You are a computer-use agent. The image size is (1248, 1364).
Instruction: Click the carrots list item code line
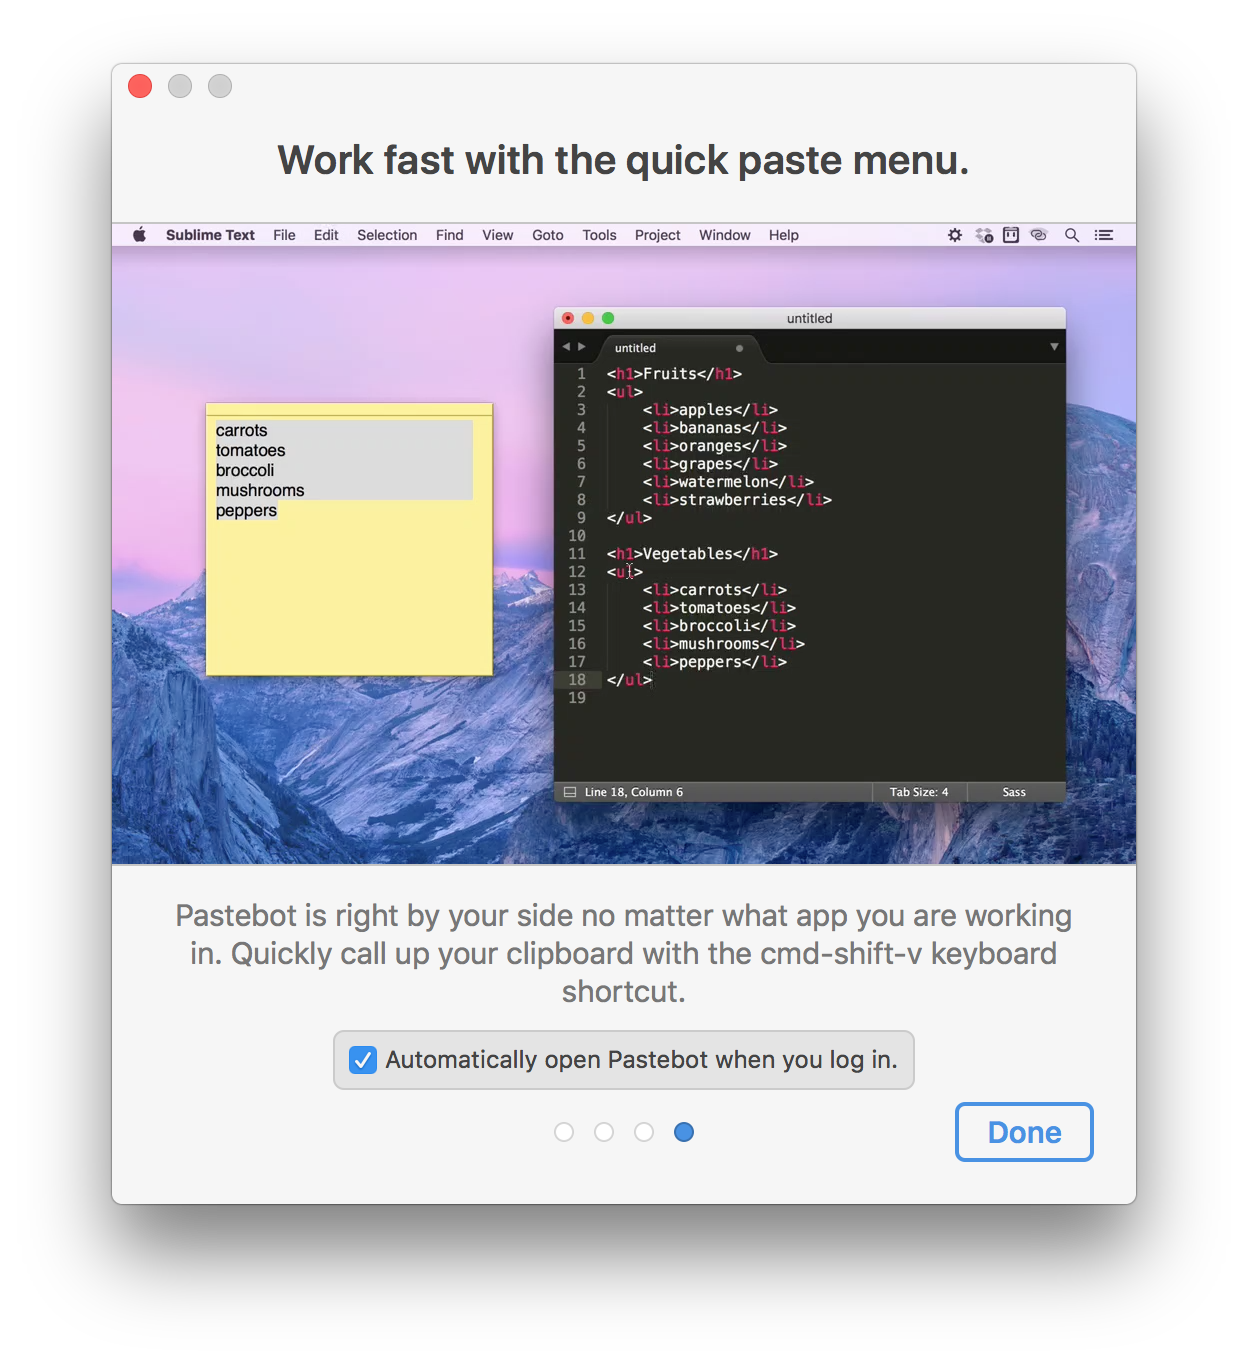pyautogui.click(x=715, y=590)
